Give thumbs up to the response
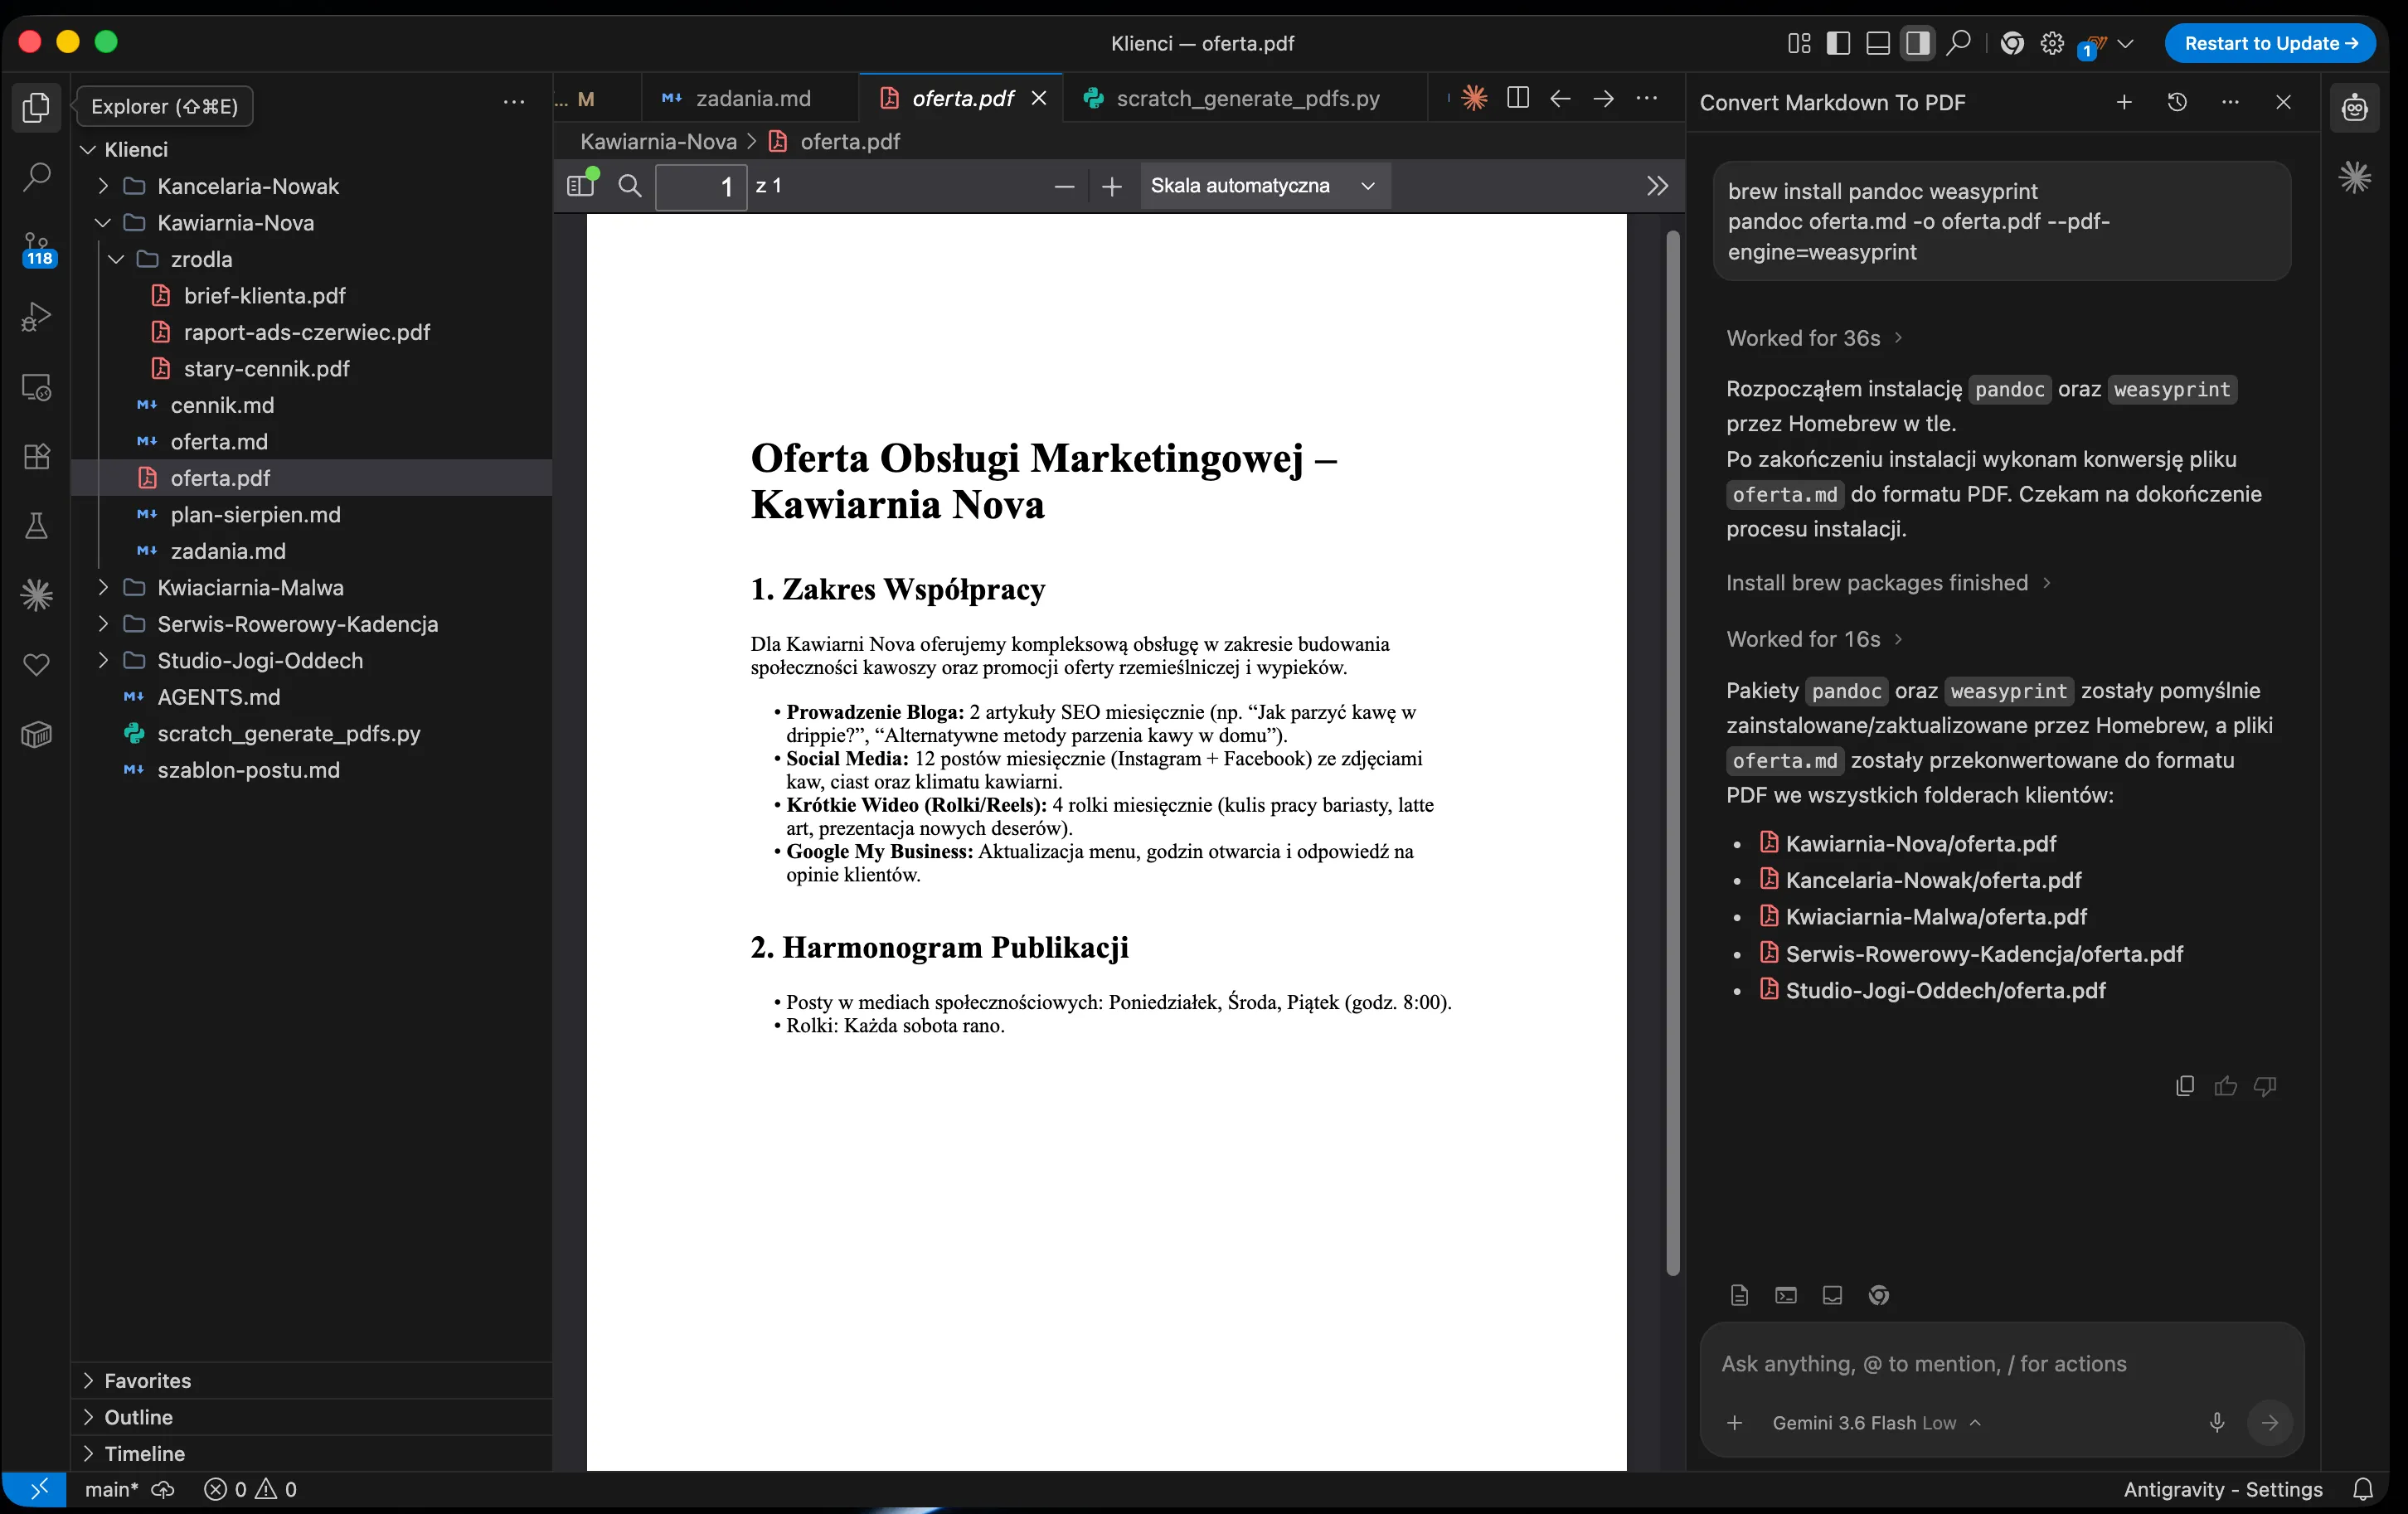2408x1514 pixels. (2225, 1086)
